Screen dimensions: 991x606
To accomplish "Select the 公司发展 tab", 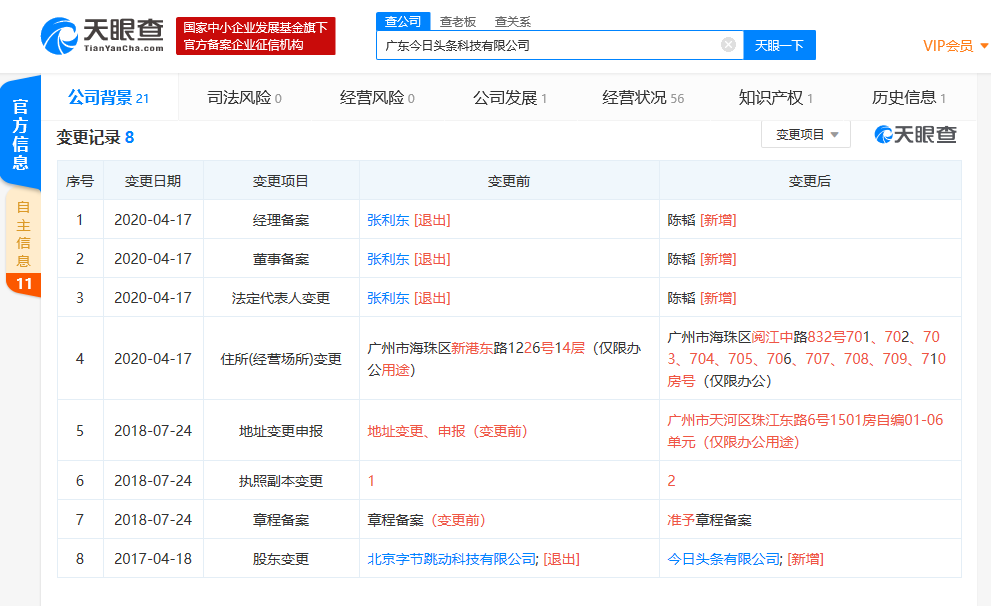I will pyautogui.click(x=510, y=98).
